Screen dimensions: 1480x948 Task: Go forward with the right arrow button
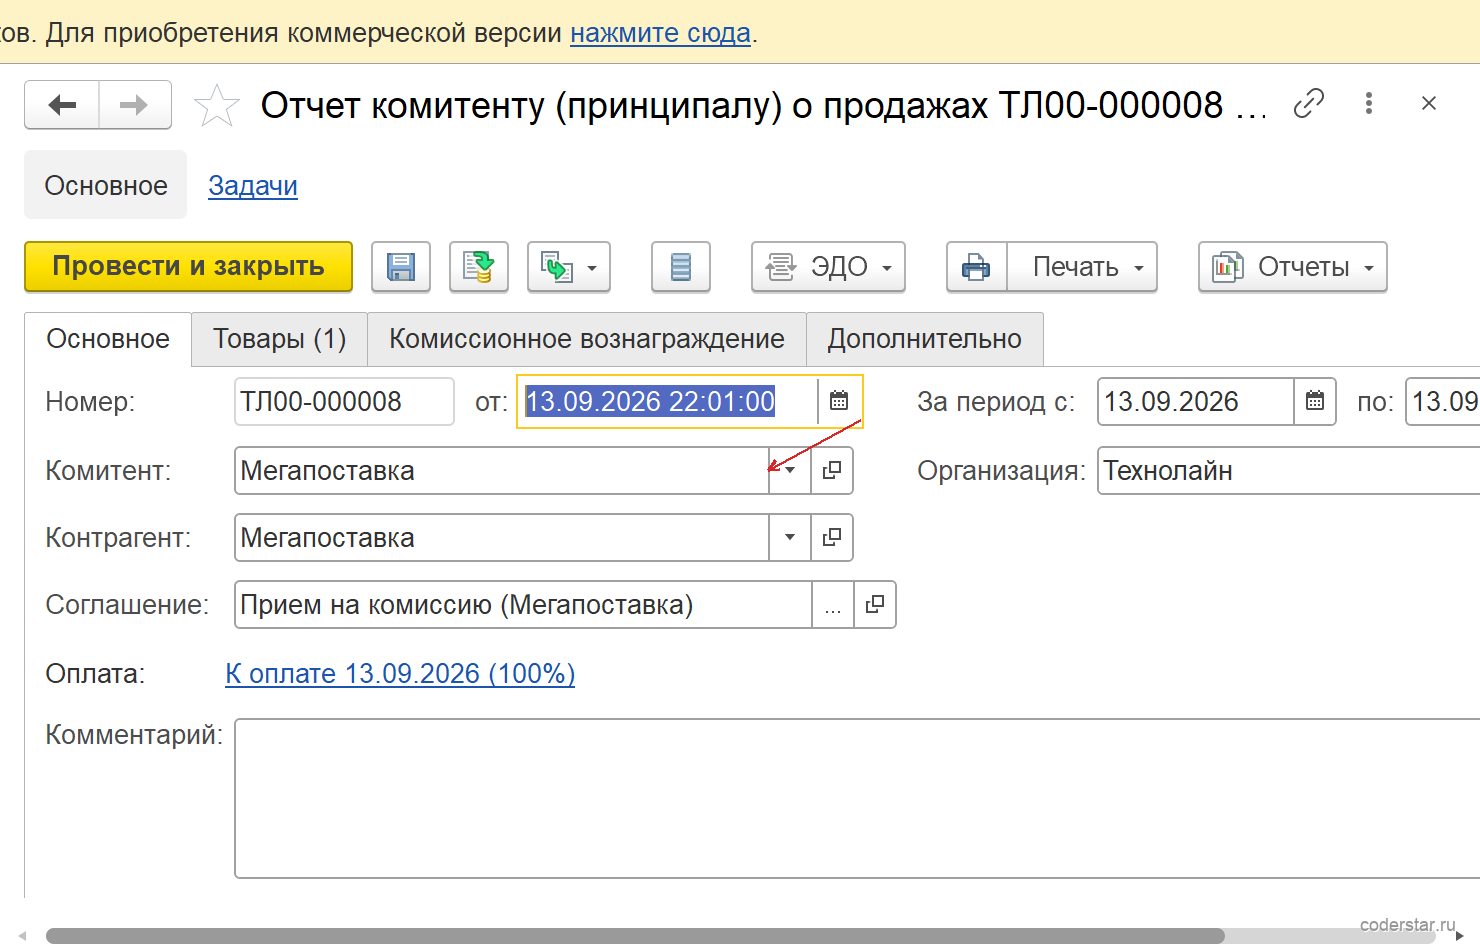coord(134,105)
